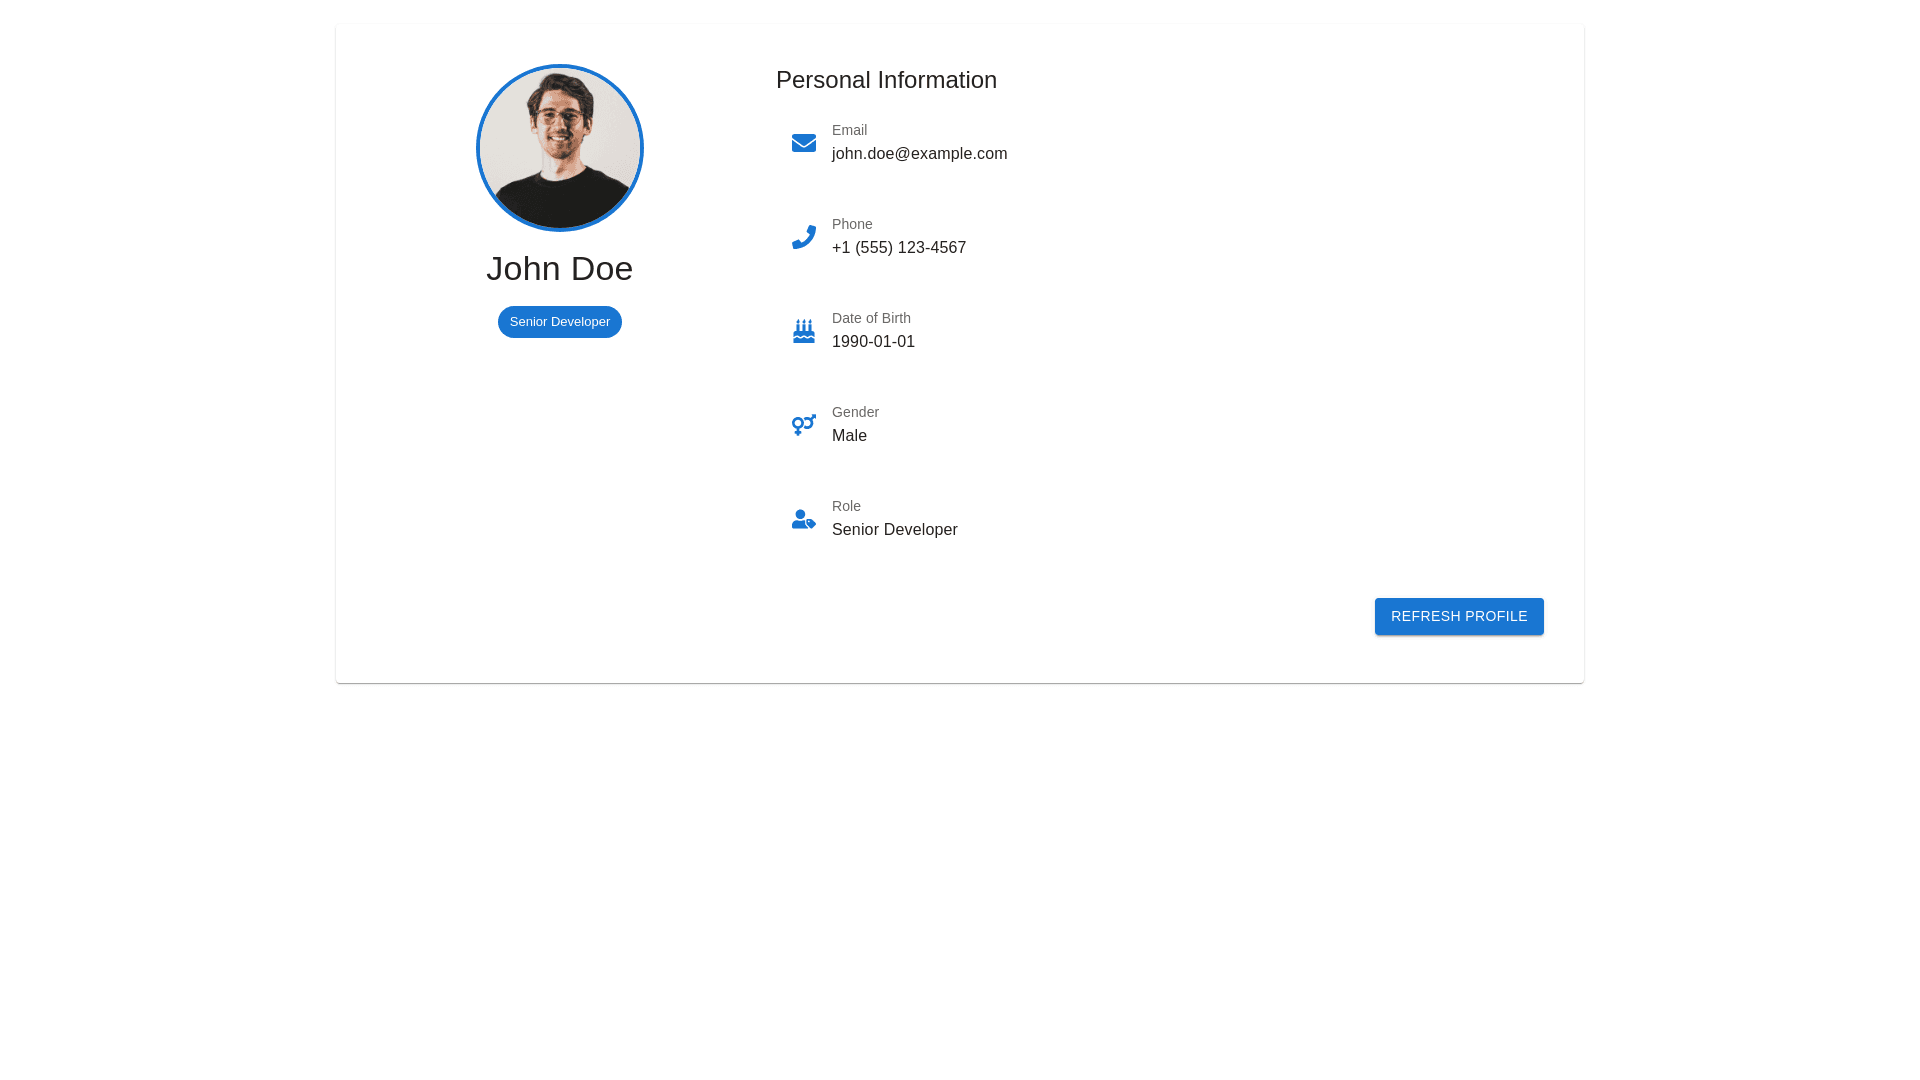
Task: Select the john.doe@example.com email address
Action: [x=919, y=154]
